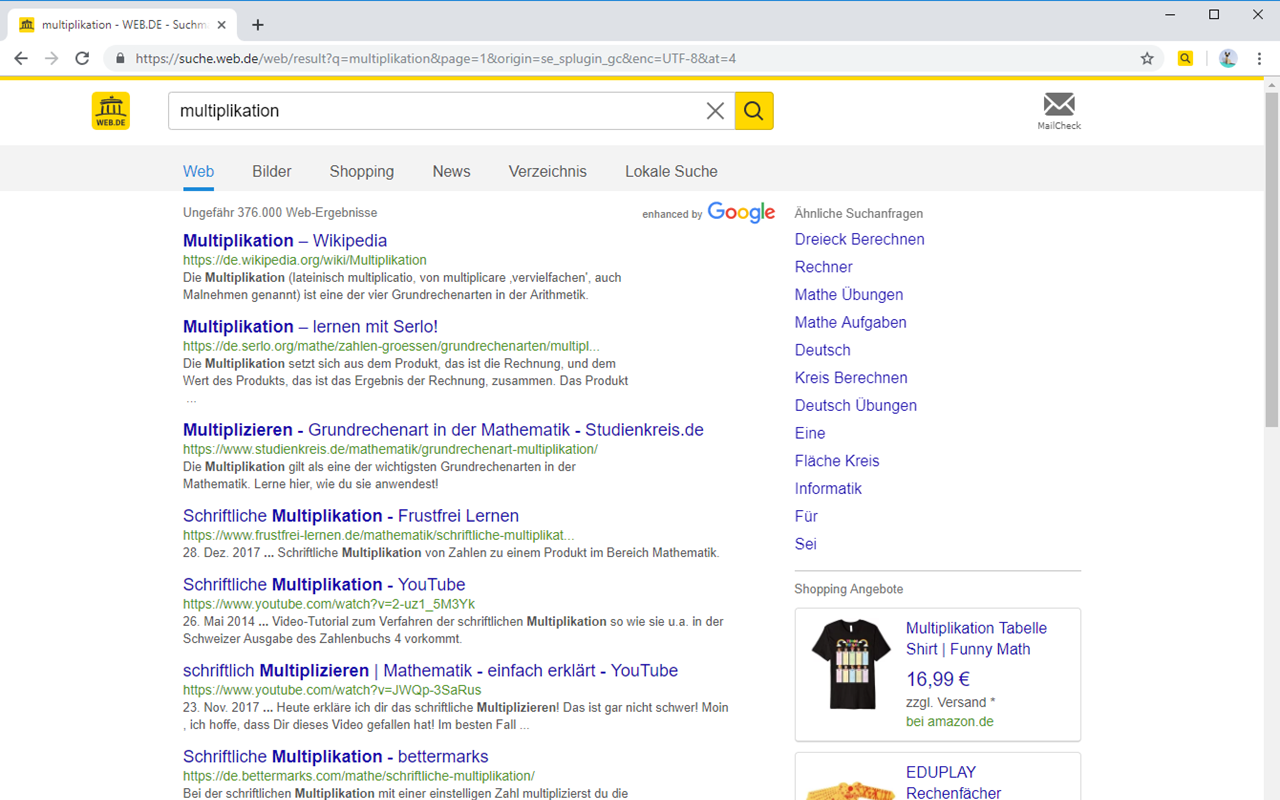Open the Studienkreis.de Multiplizieren result
The width and height of the screenshot is (1280, 800).
click(x=443, y=429)
